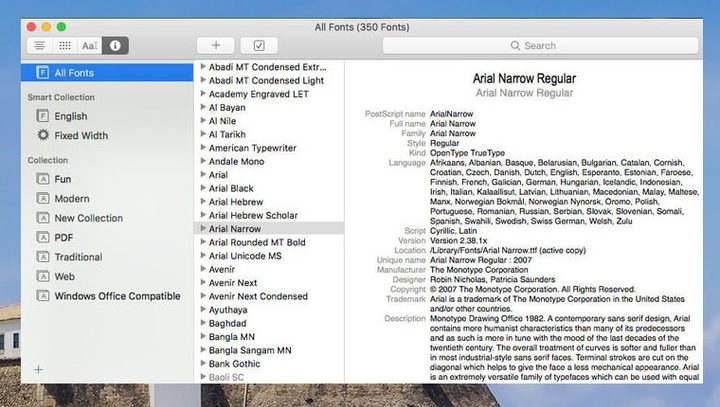This screenshot has width=720, height=407.
Task: Select Bangla Sangam MN font
Action: pos(250,350)
